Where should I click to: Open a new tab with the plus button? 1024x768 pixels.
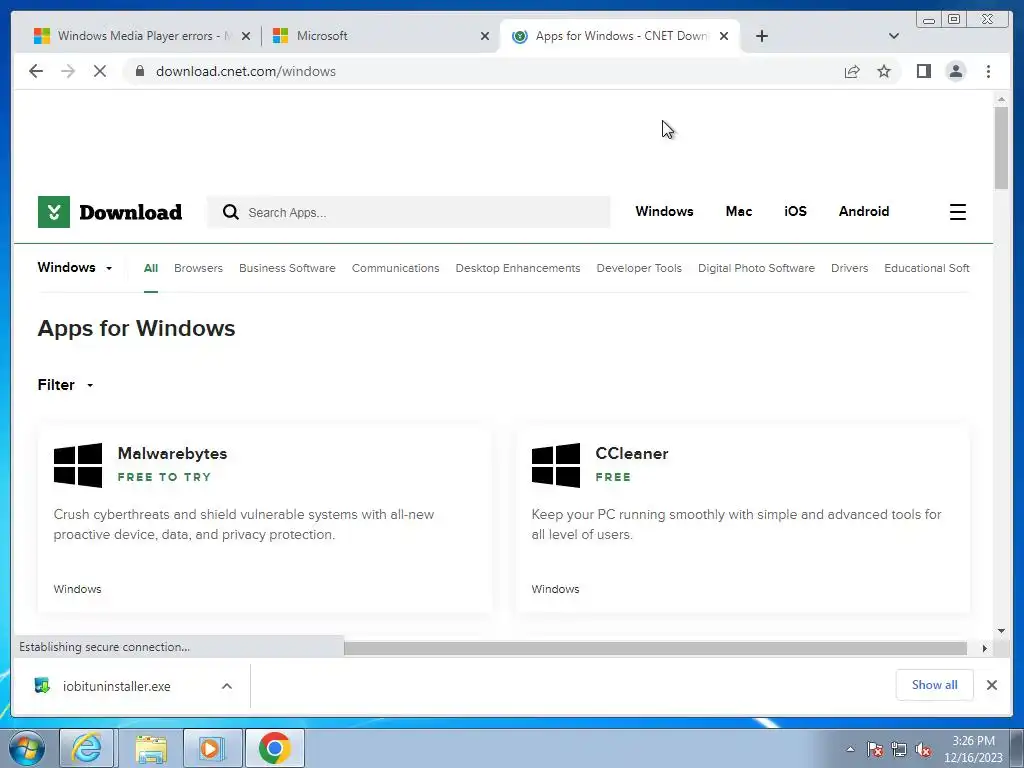pyautogui.click(x=761, y=36)
